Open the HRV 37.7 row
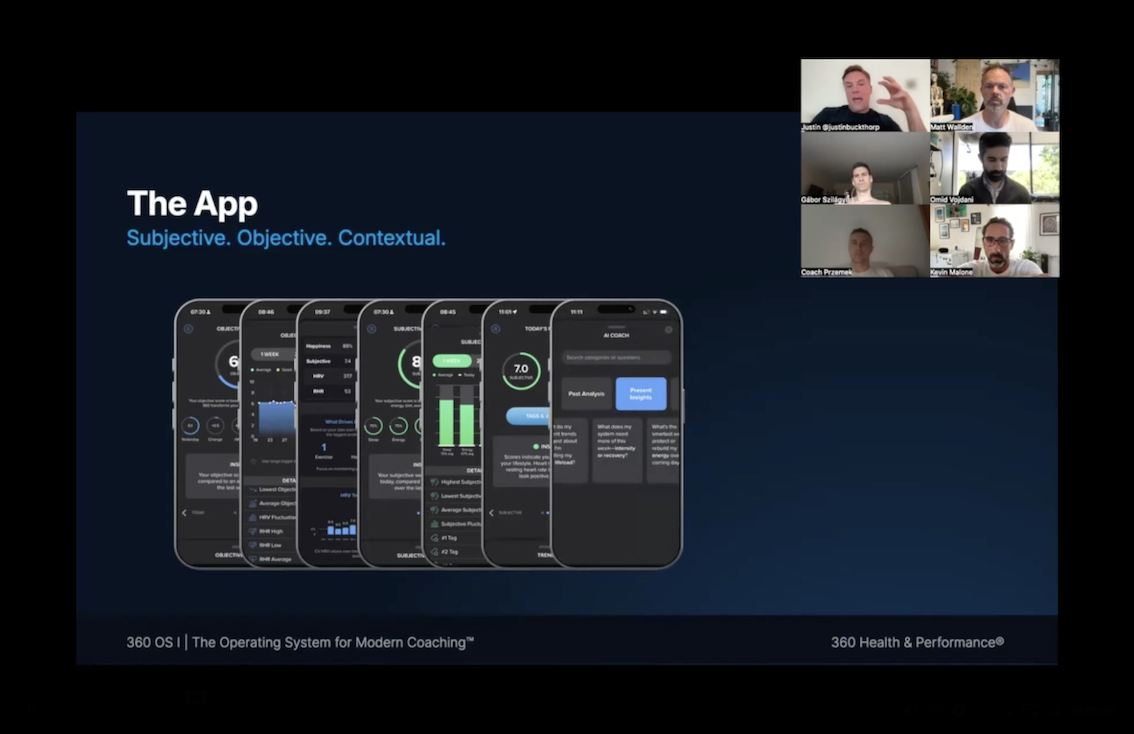 pyautogui.click(x=329, y=376)
